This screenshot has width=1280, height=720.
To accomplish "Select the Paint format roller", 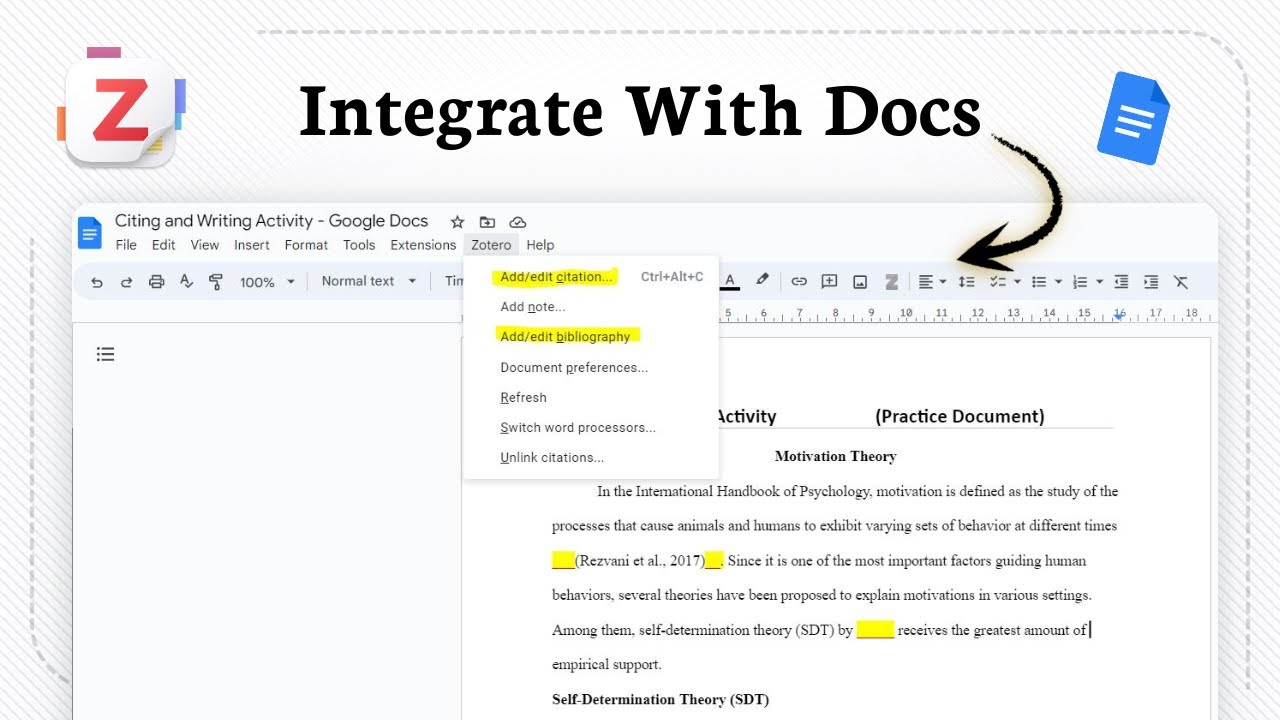I will [x=216, y=282].
